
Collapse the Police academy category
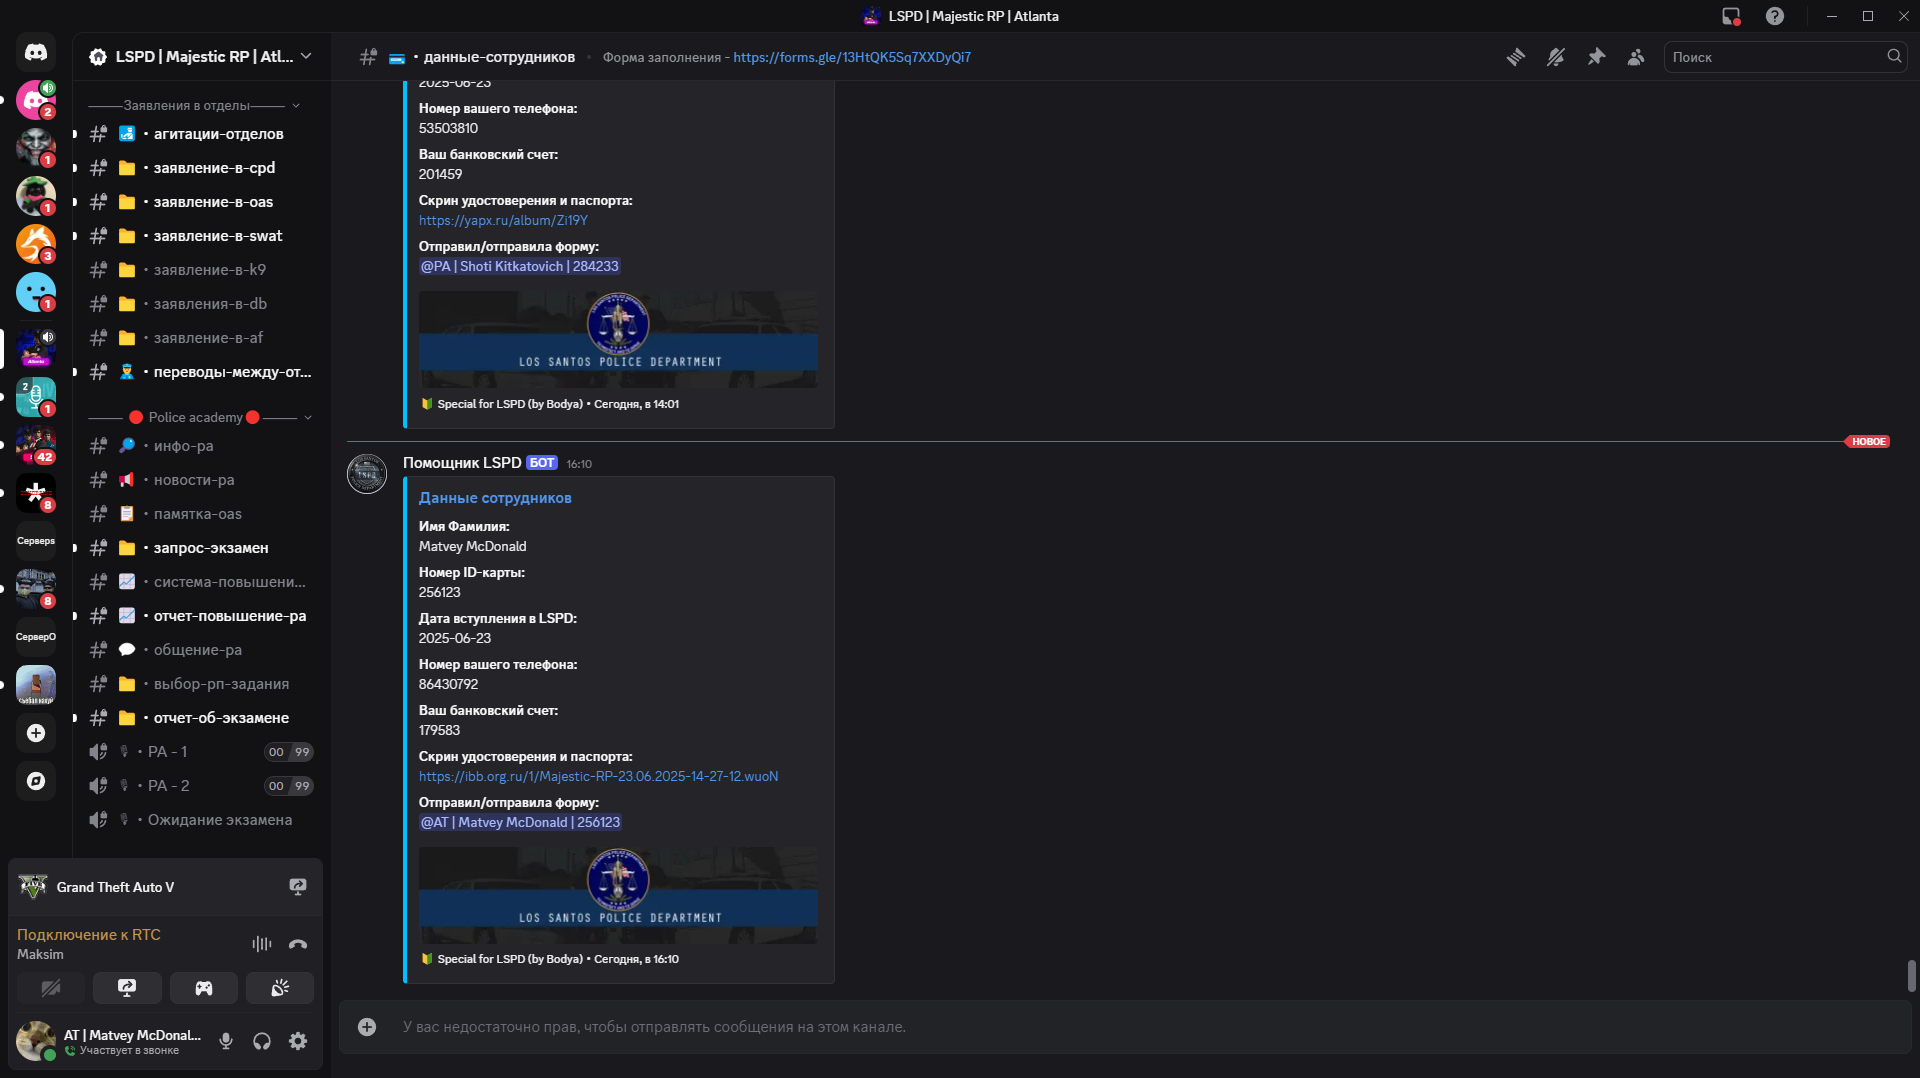coord(200,417)
